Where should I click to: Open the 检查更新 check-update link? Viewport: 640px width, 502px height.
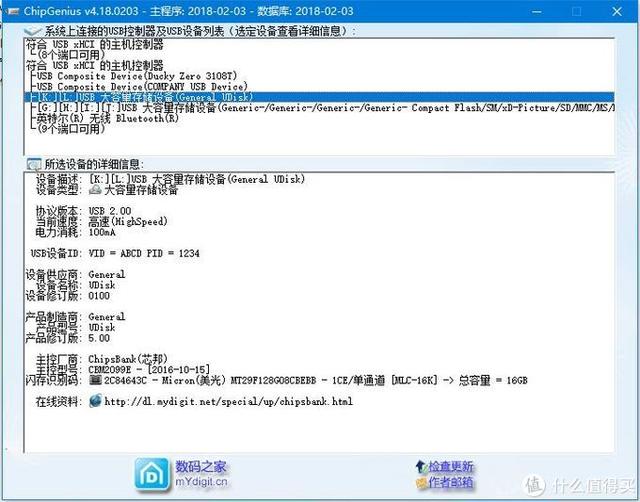450,466
